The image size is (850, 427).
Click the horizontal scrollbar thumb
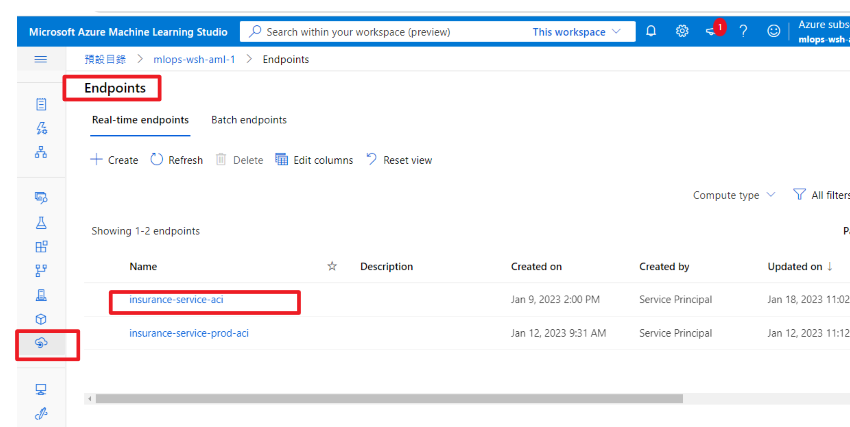(x=389, y=399)
